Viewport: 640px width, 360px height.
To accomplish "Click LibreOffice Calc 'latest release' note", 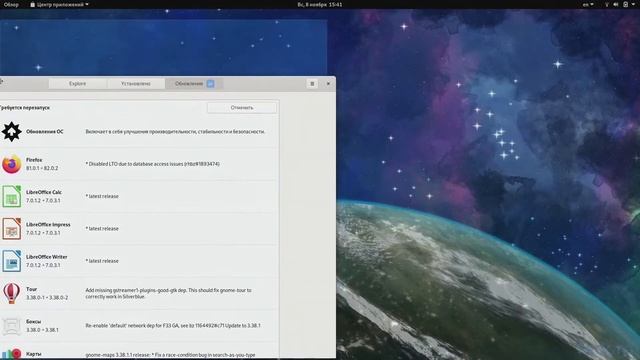I will [x=102, y=196].
